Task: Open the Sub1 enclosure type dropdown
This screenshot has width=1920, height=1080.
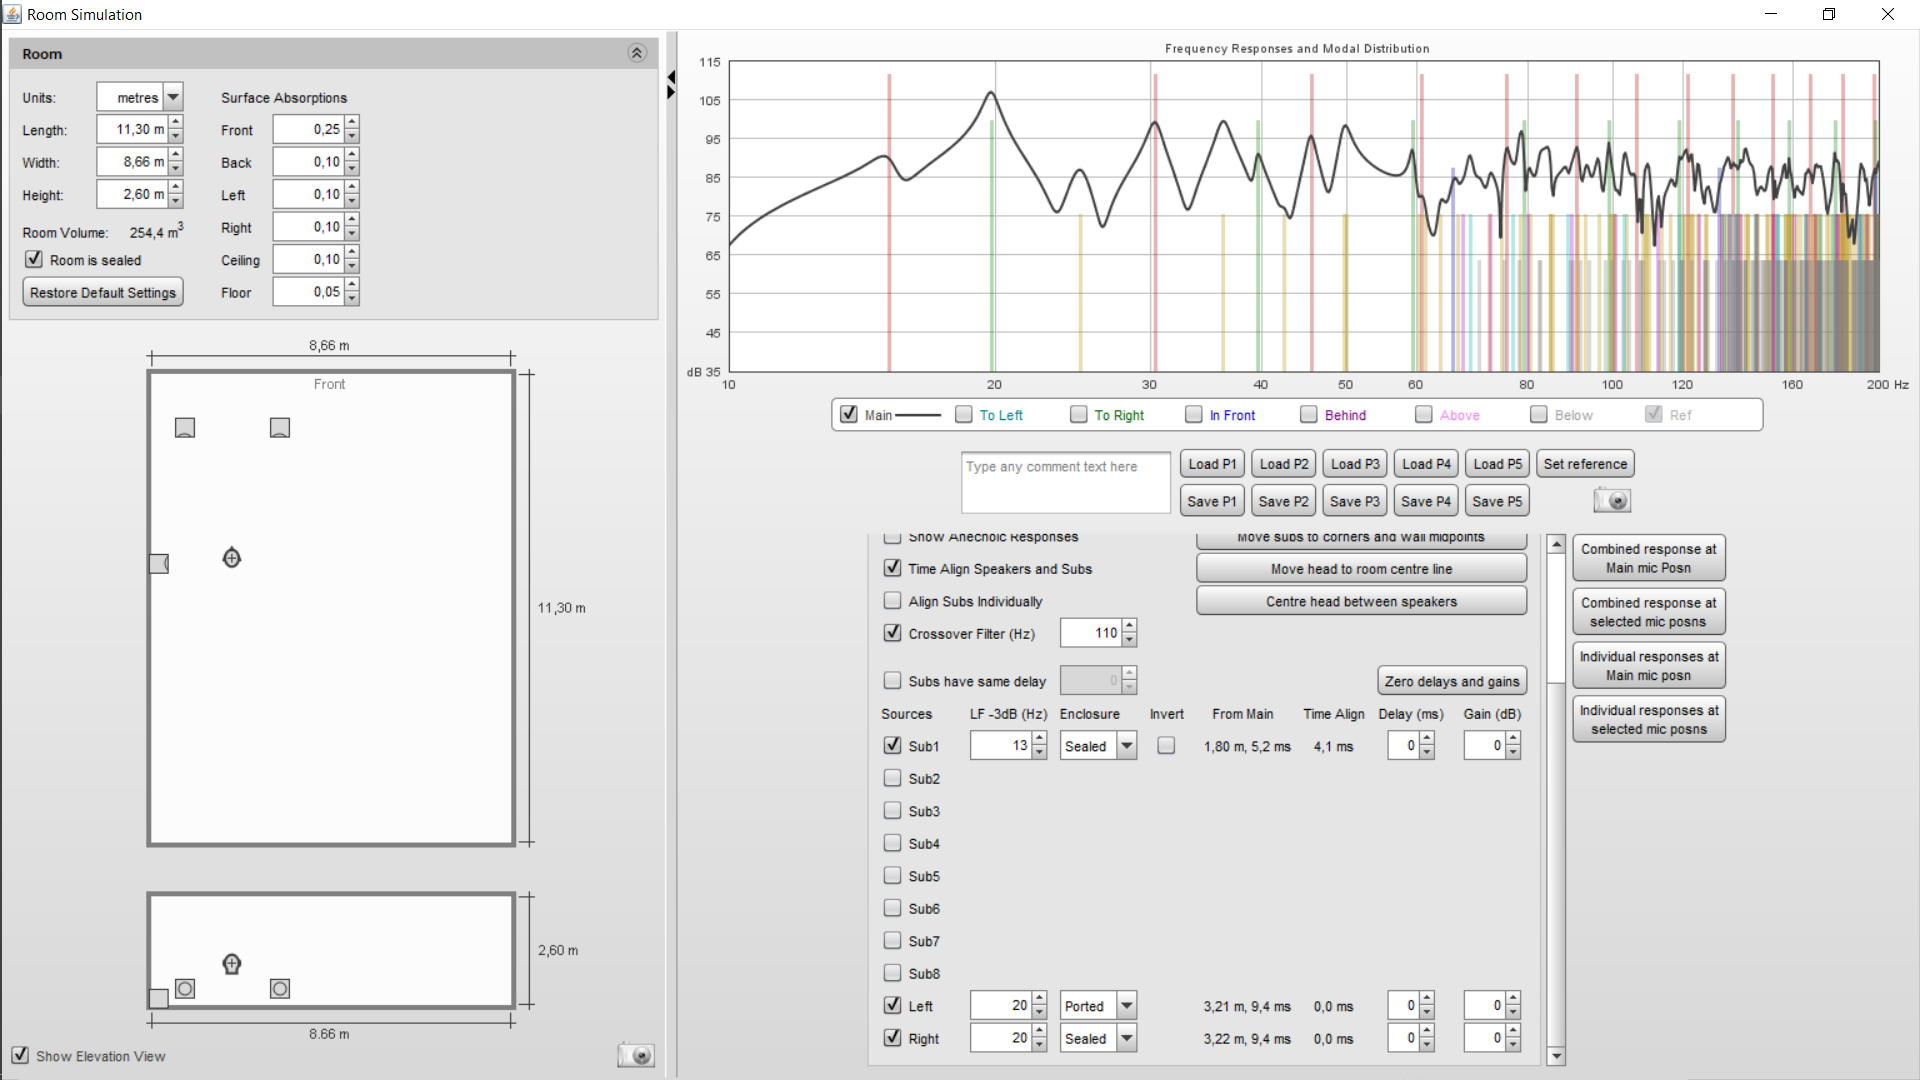Action: 1127,746
